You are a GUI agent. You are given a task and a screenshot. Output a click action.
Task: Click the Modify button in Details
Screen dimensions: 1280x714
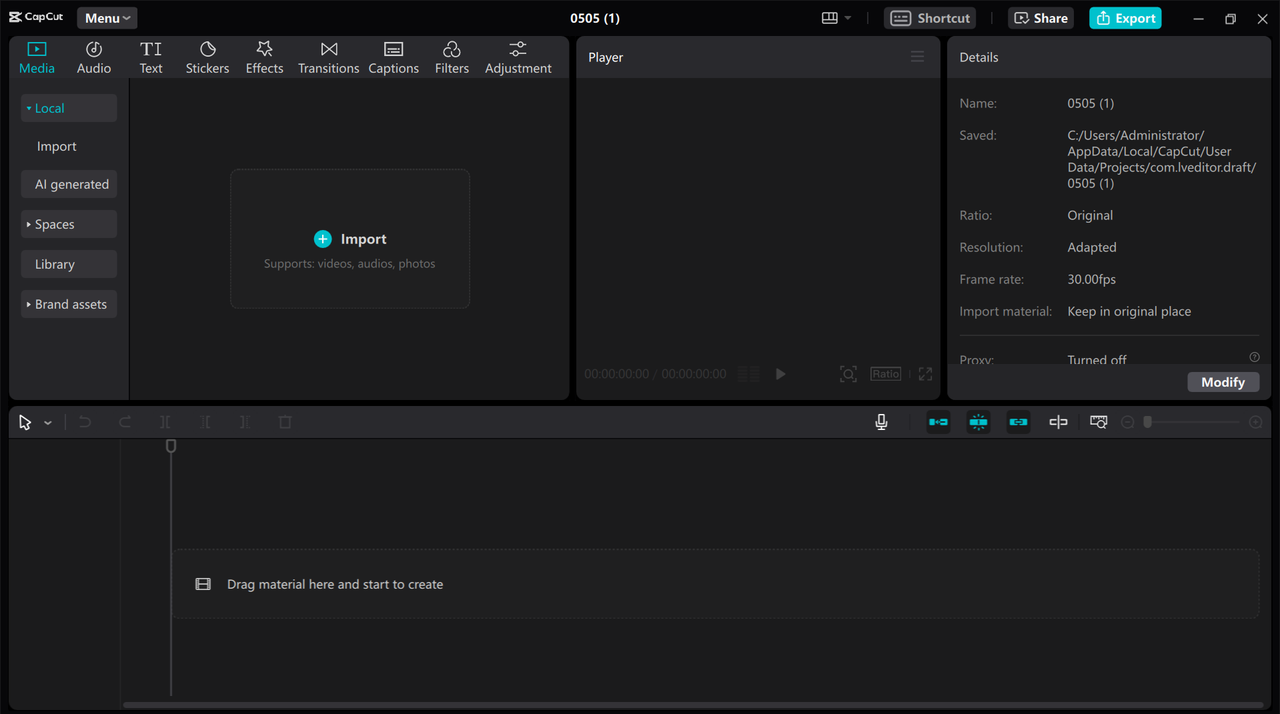click(1223, 382)
